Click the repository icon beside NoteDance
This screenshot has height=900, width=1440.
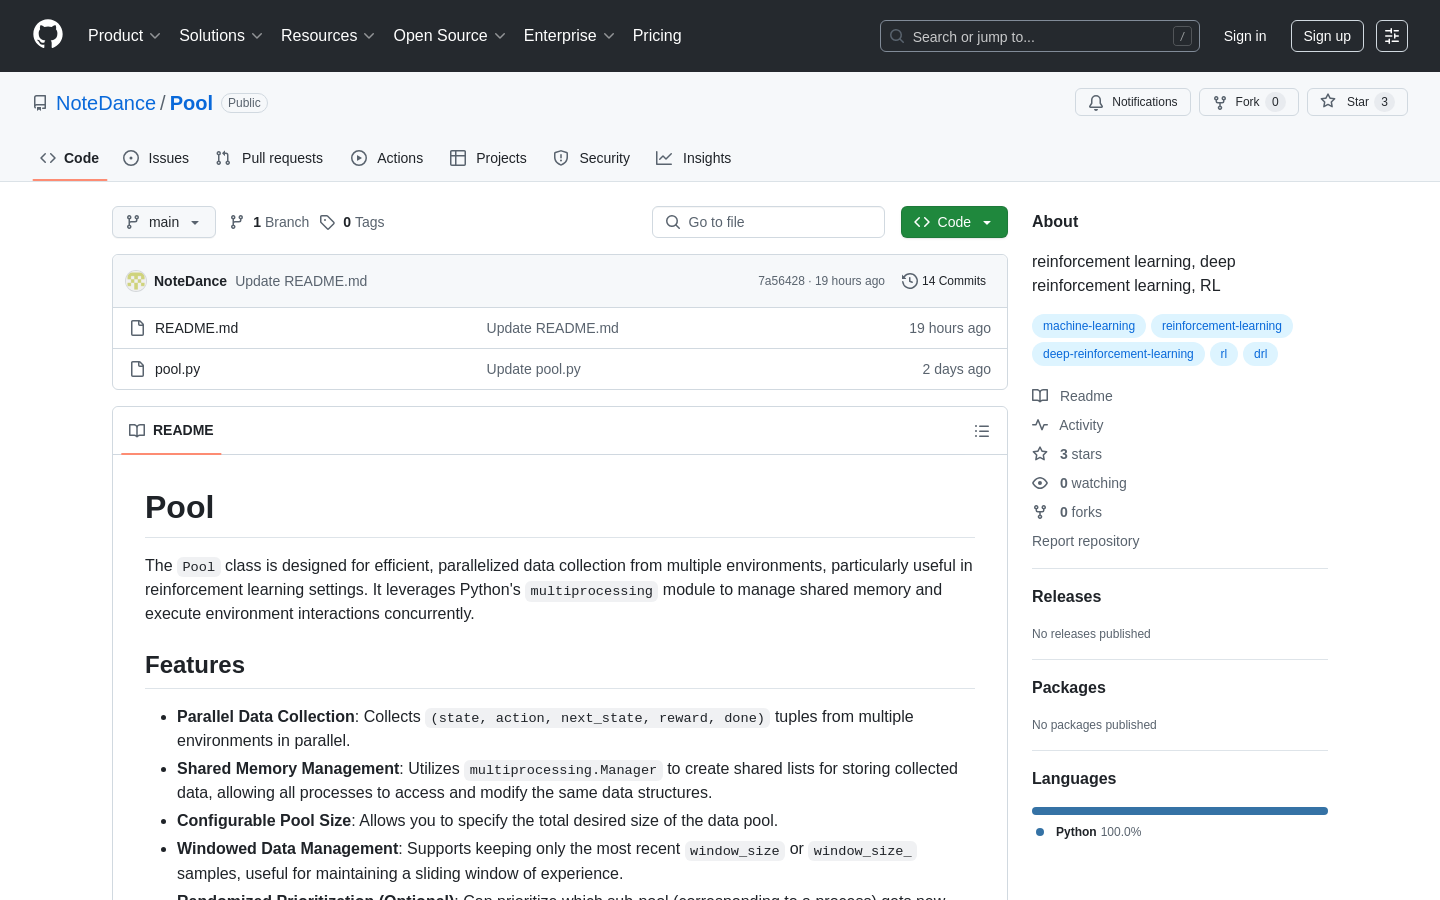coord(40,103)
